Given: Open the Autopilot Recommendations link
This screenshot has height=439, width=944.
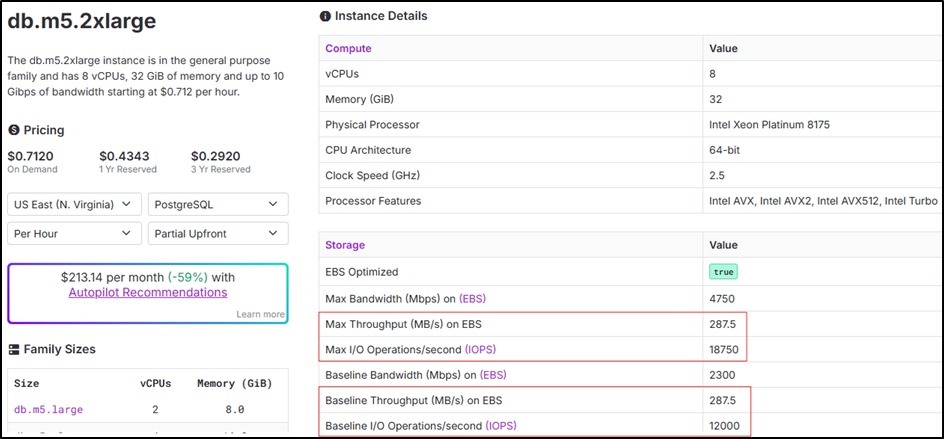Looking at the screenshot, I should pos(147,292).
